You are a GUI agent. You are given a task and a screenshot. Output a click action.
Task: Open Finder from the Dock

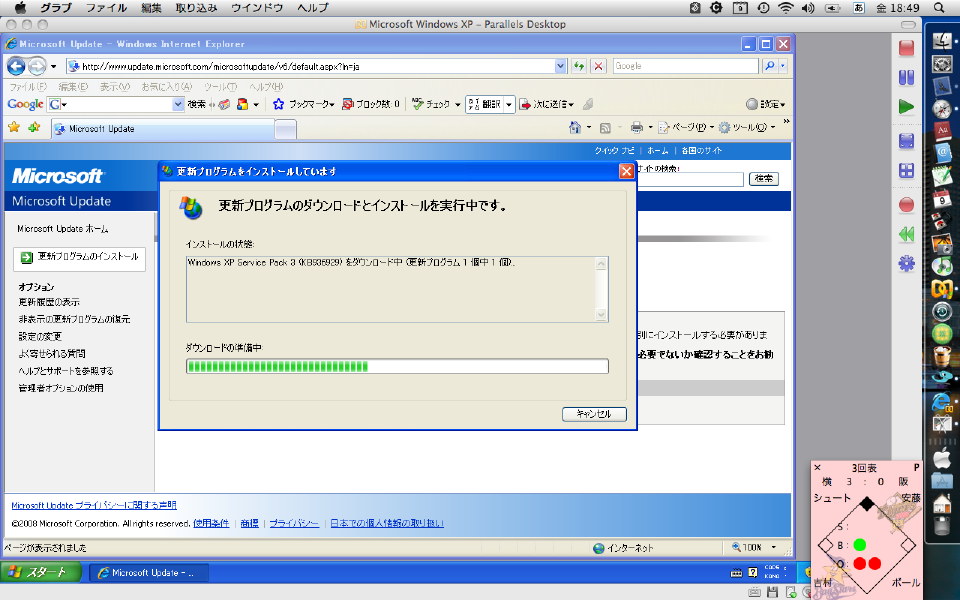[942, 41]
